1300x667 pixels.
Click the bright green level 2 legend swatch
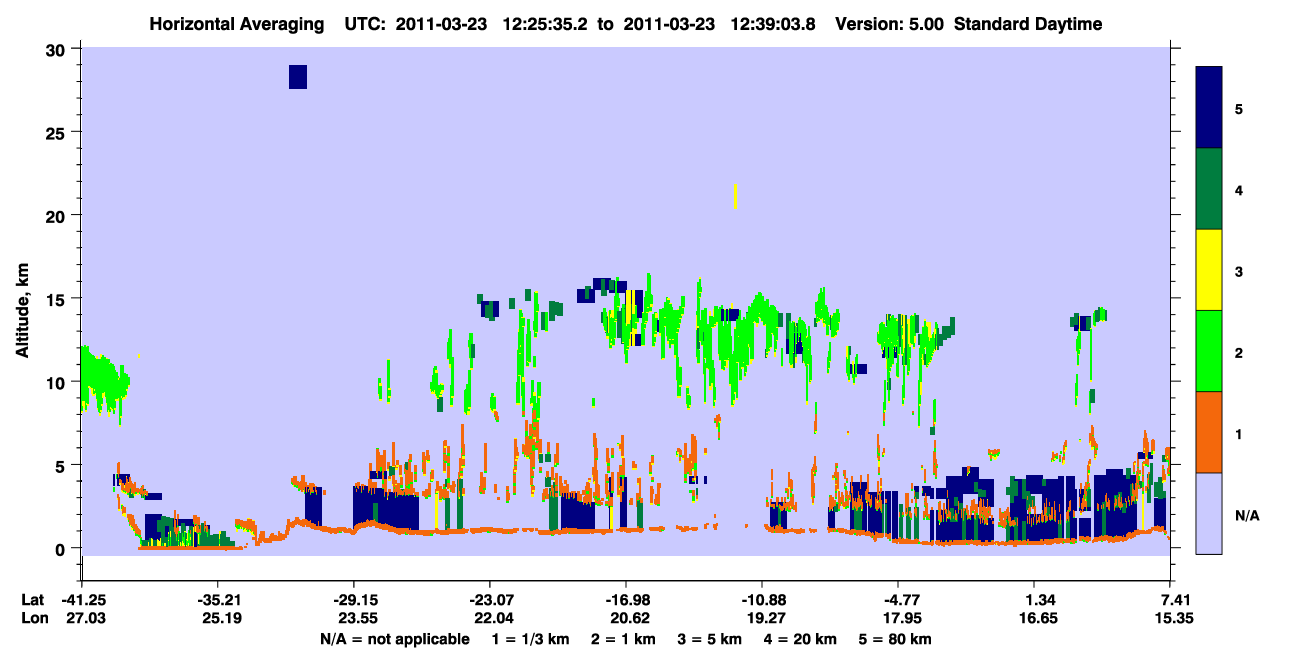click(x=1209, y=351)
